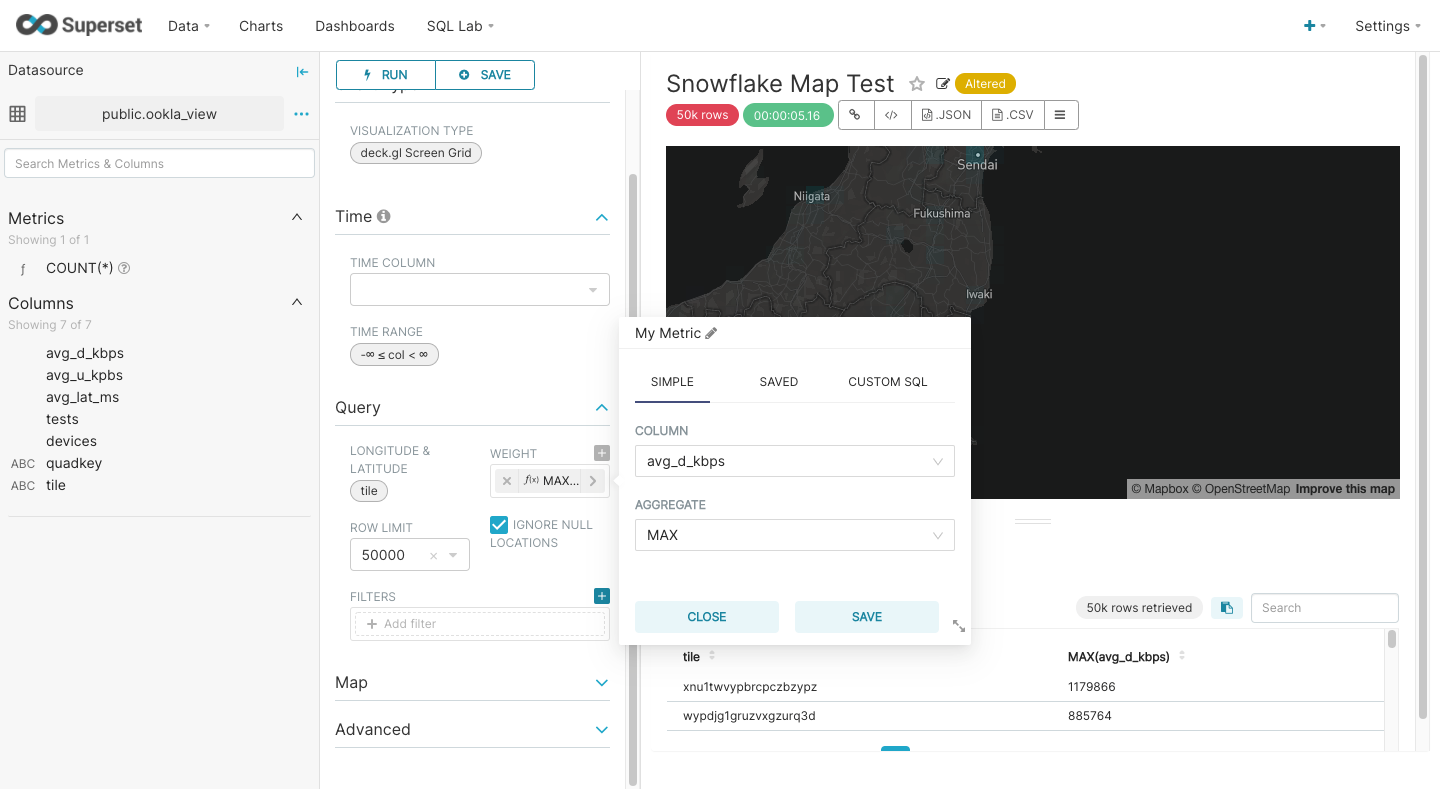Expand the Map section
The height and width of the screenshot is (789, 1440).
[x=601, y=682]
